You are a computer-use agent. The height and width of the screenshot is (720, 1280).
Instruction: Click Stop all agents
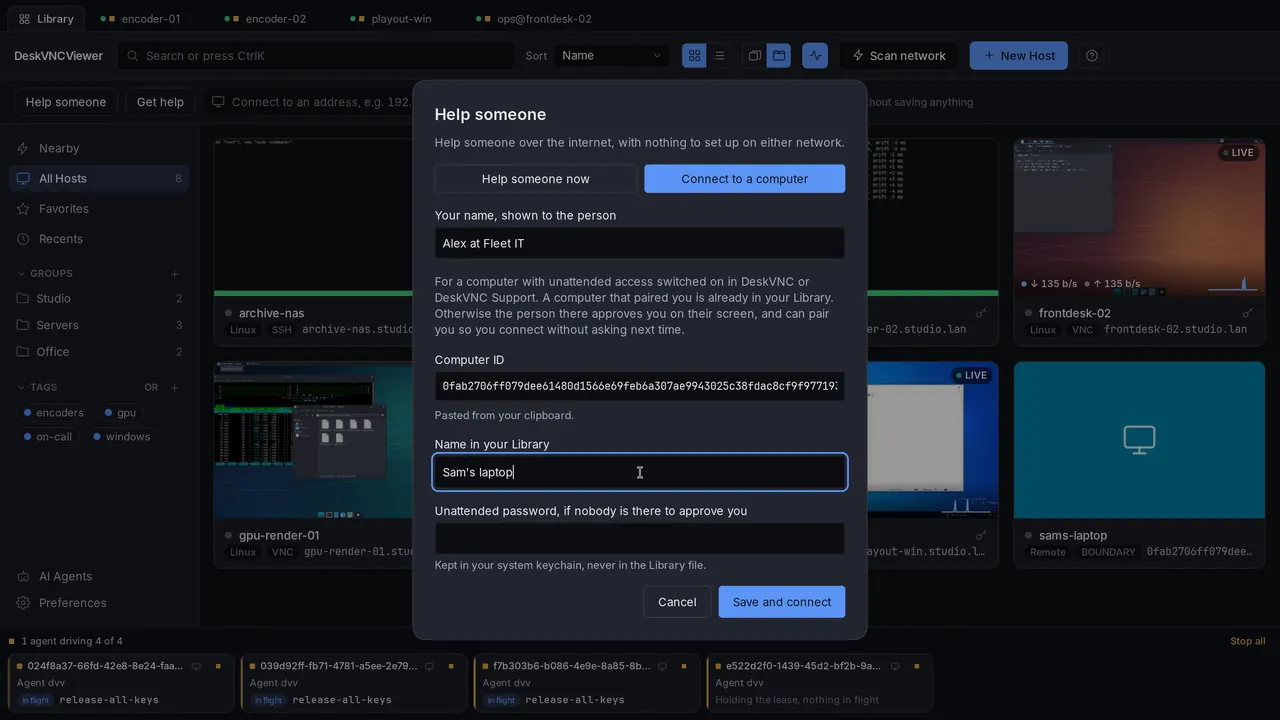point(1247,642)
